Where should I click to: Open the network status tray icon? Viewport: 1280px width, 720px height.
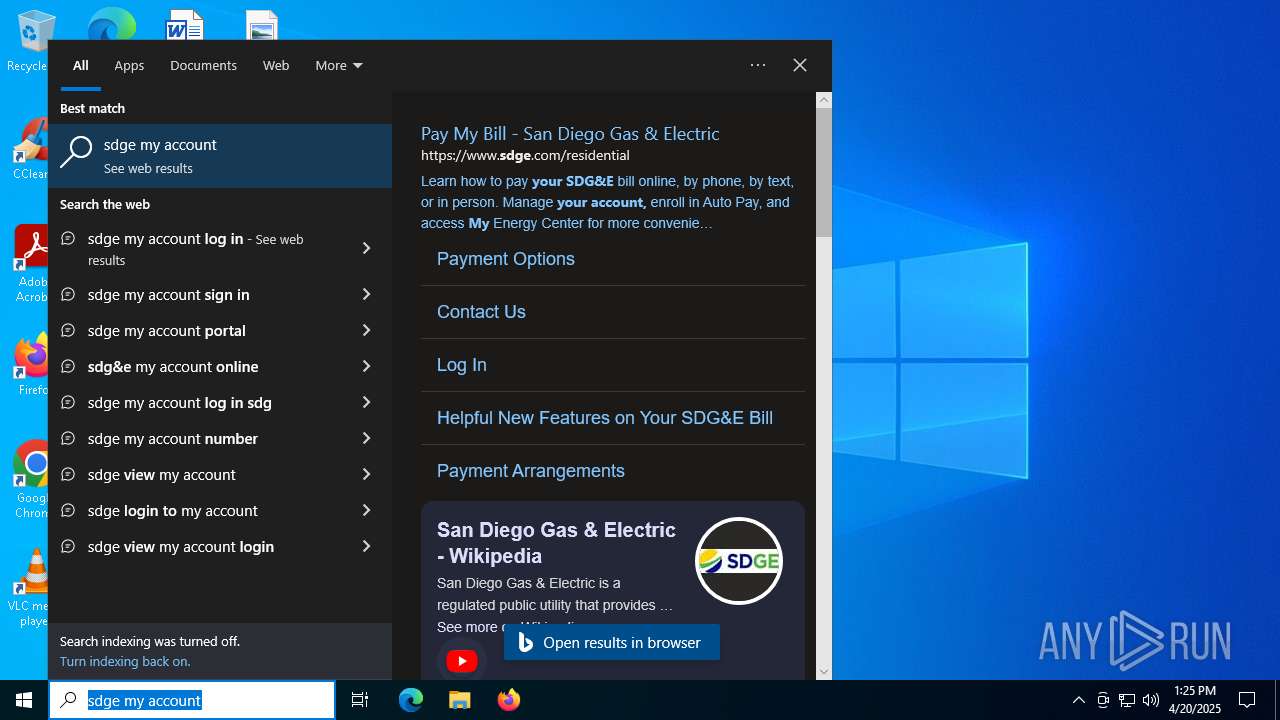coord(1127,700)
